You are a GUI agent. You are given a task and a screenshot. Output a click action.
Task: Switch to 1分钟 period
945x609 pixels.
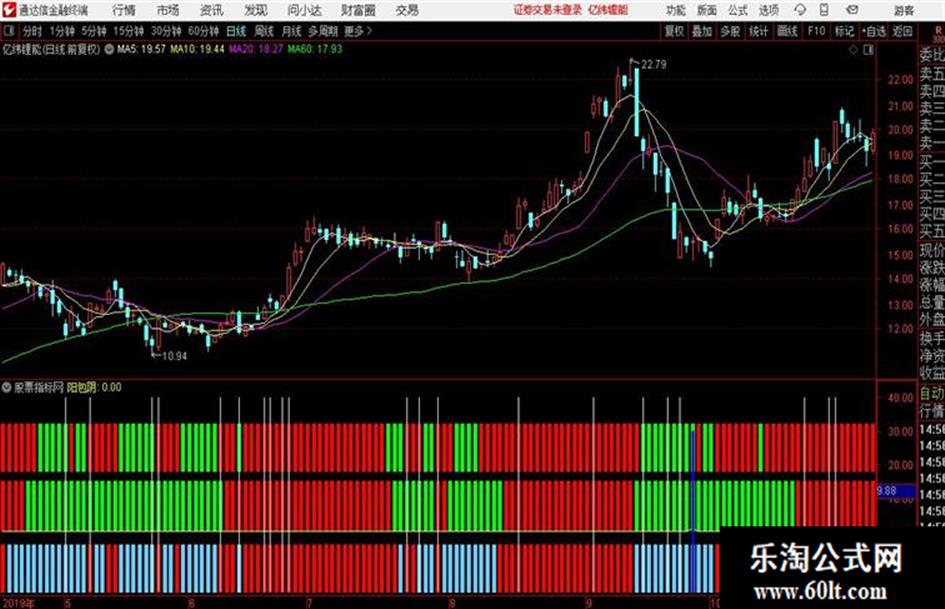[62, 31]
